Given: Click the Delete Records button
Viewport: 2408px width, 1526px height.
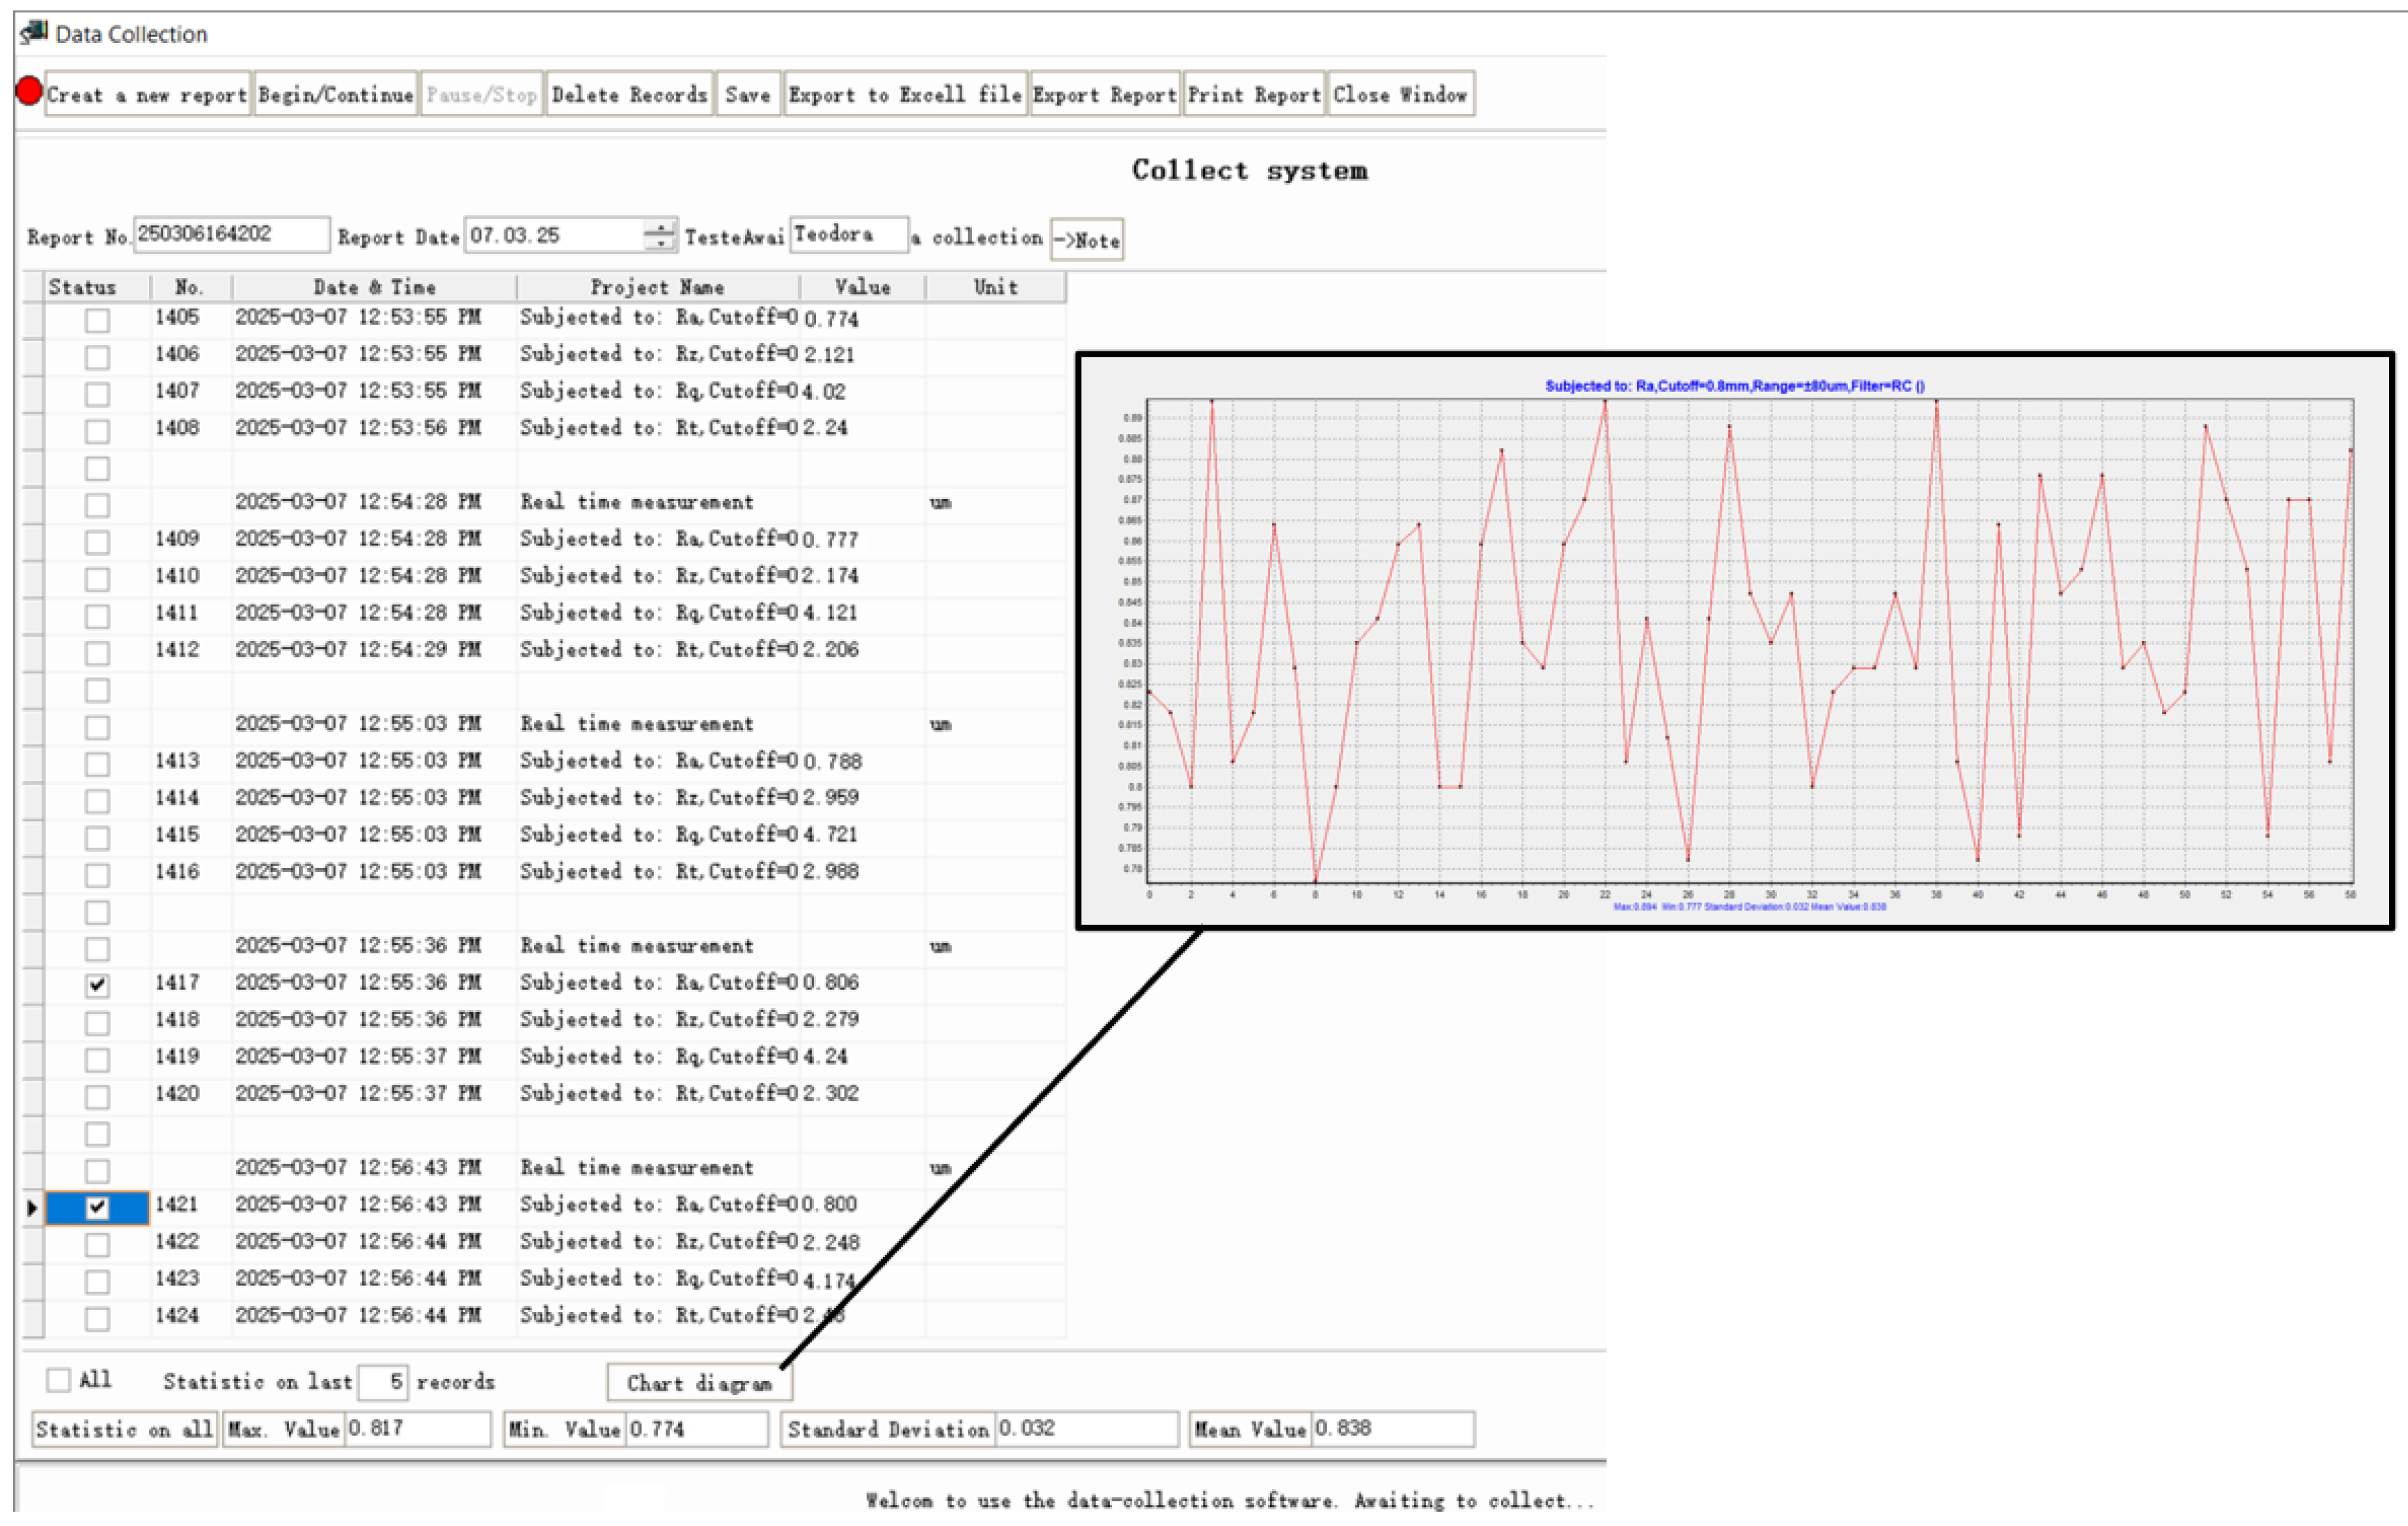Looking at the screenshot, I should click(x=629, y=95).
